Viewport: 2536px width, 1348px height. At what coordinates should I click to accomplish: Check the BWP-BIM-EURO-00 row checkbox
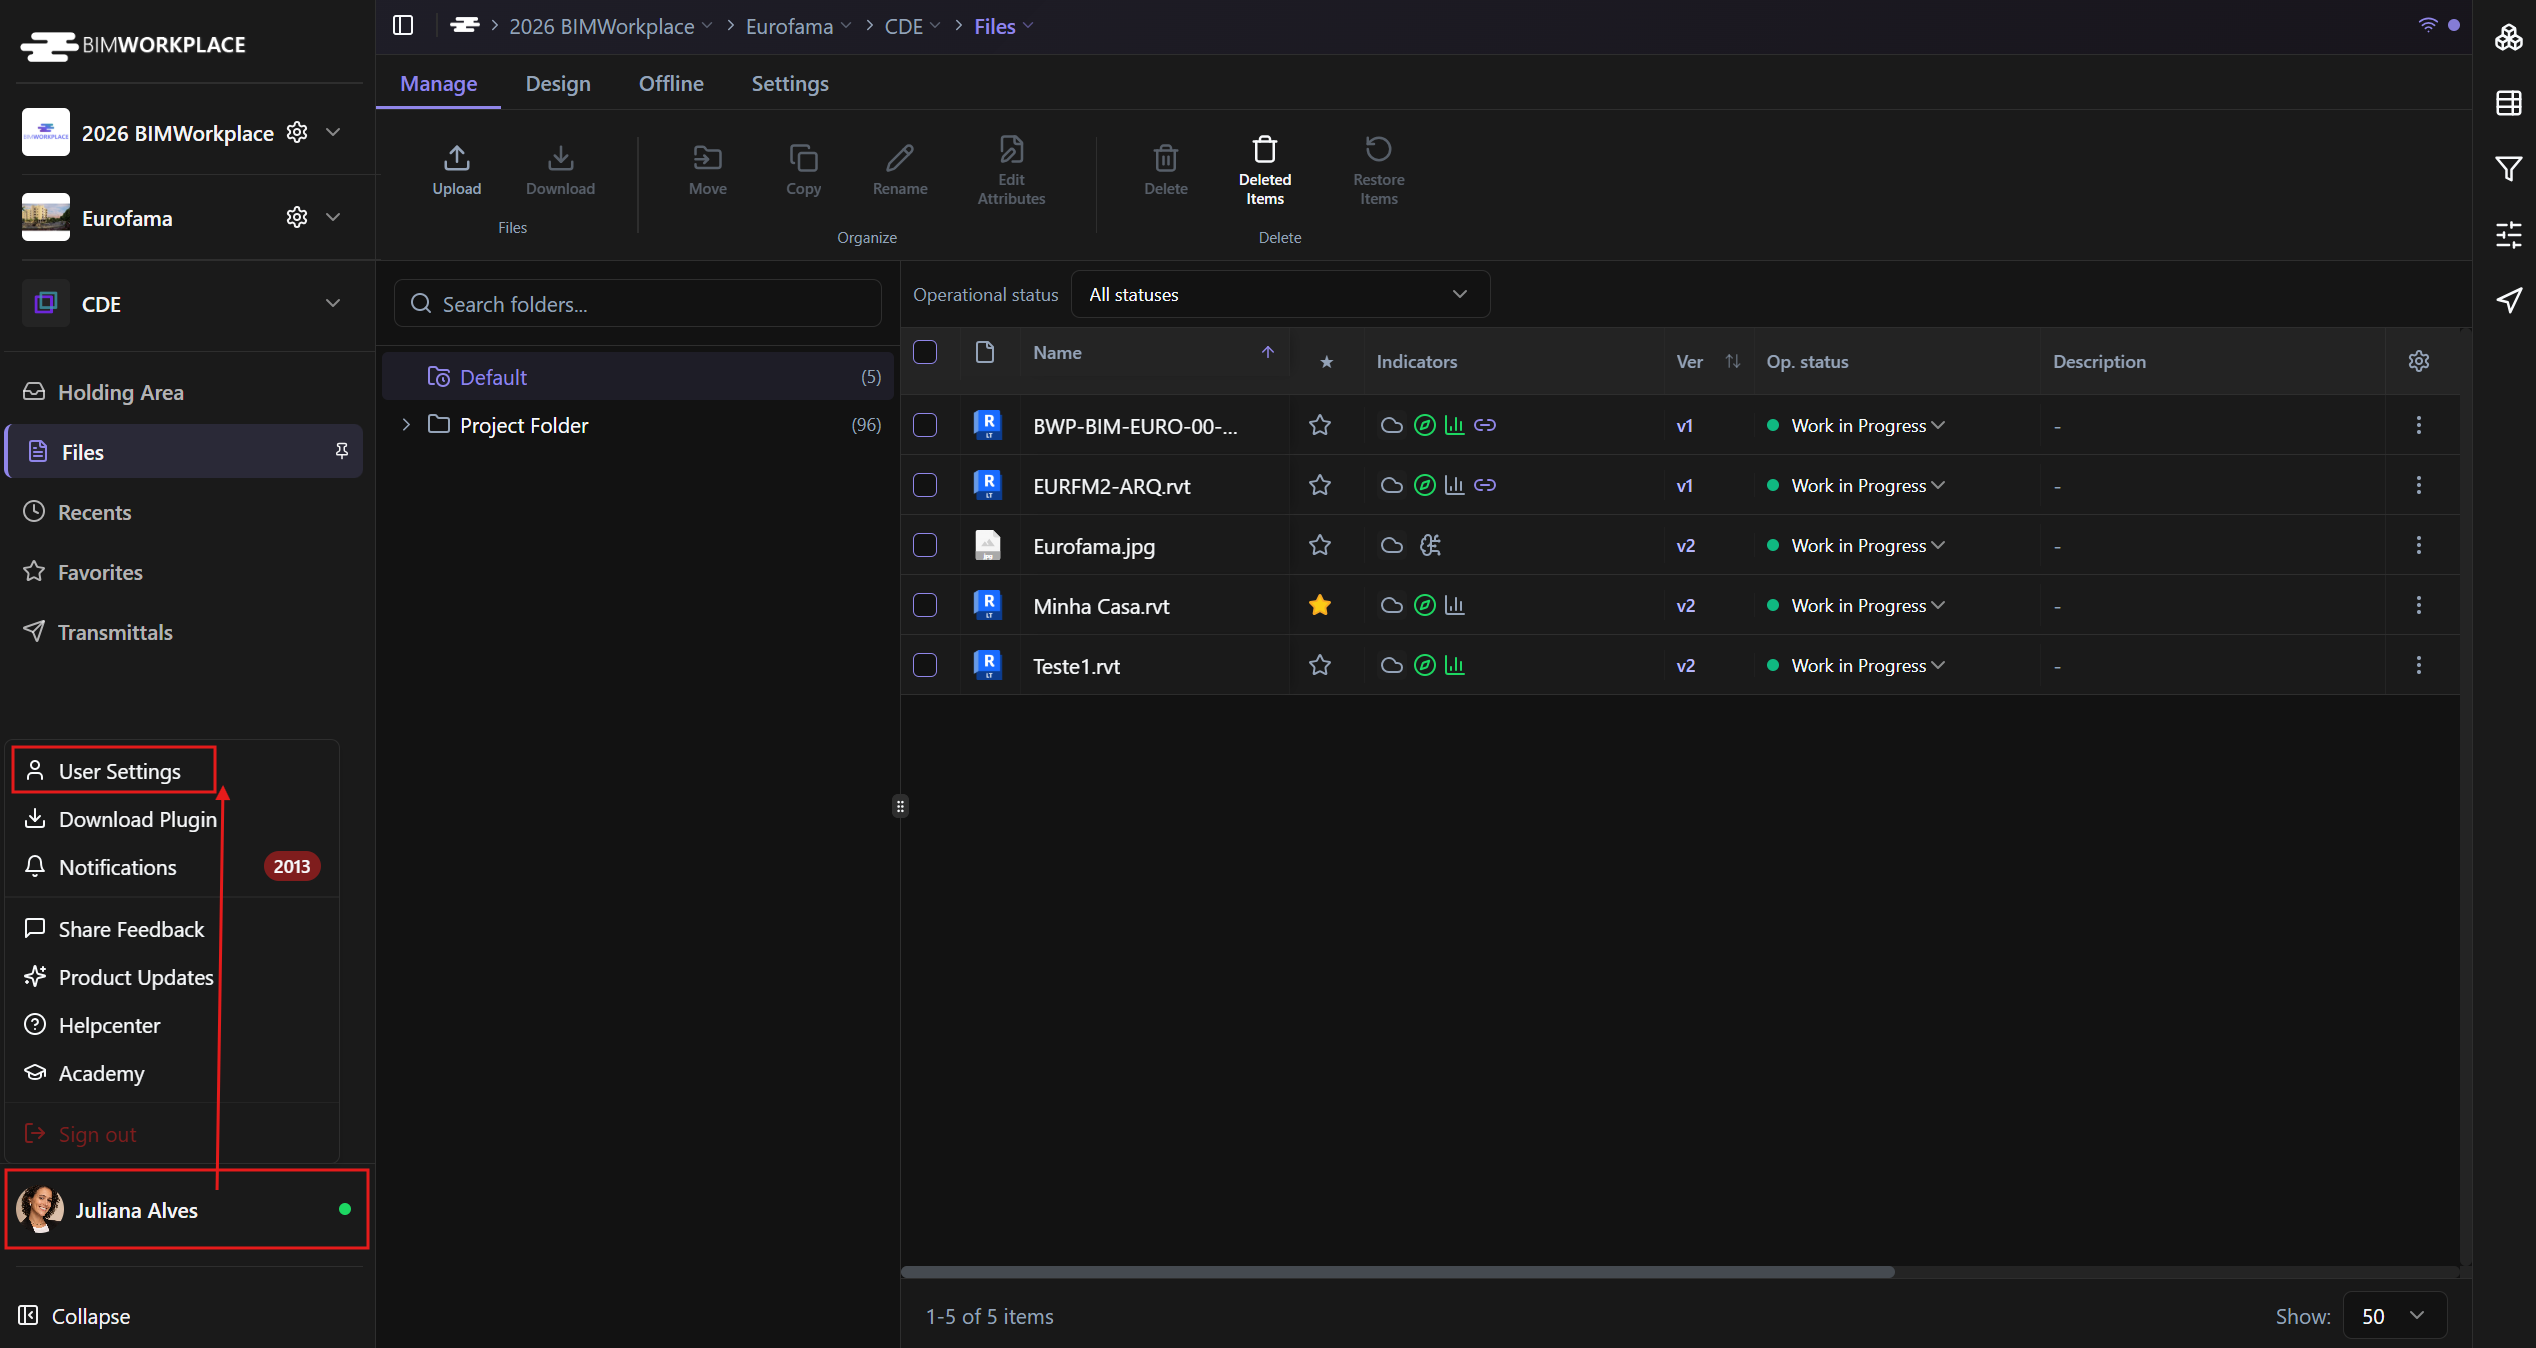click(925, 425)
